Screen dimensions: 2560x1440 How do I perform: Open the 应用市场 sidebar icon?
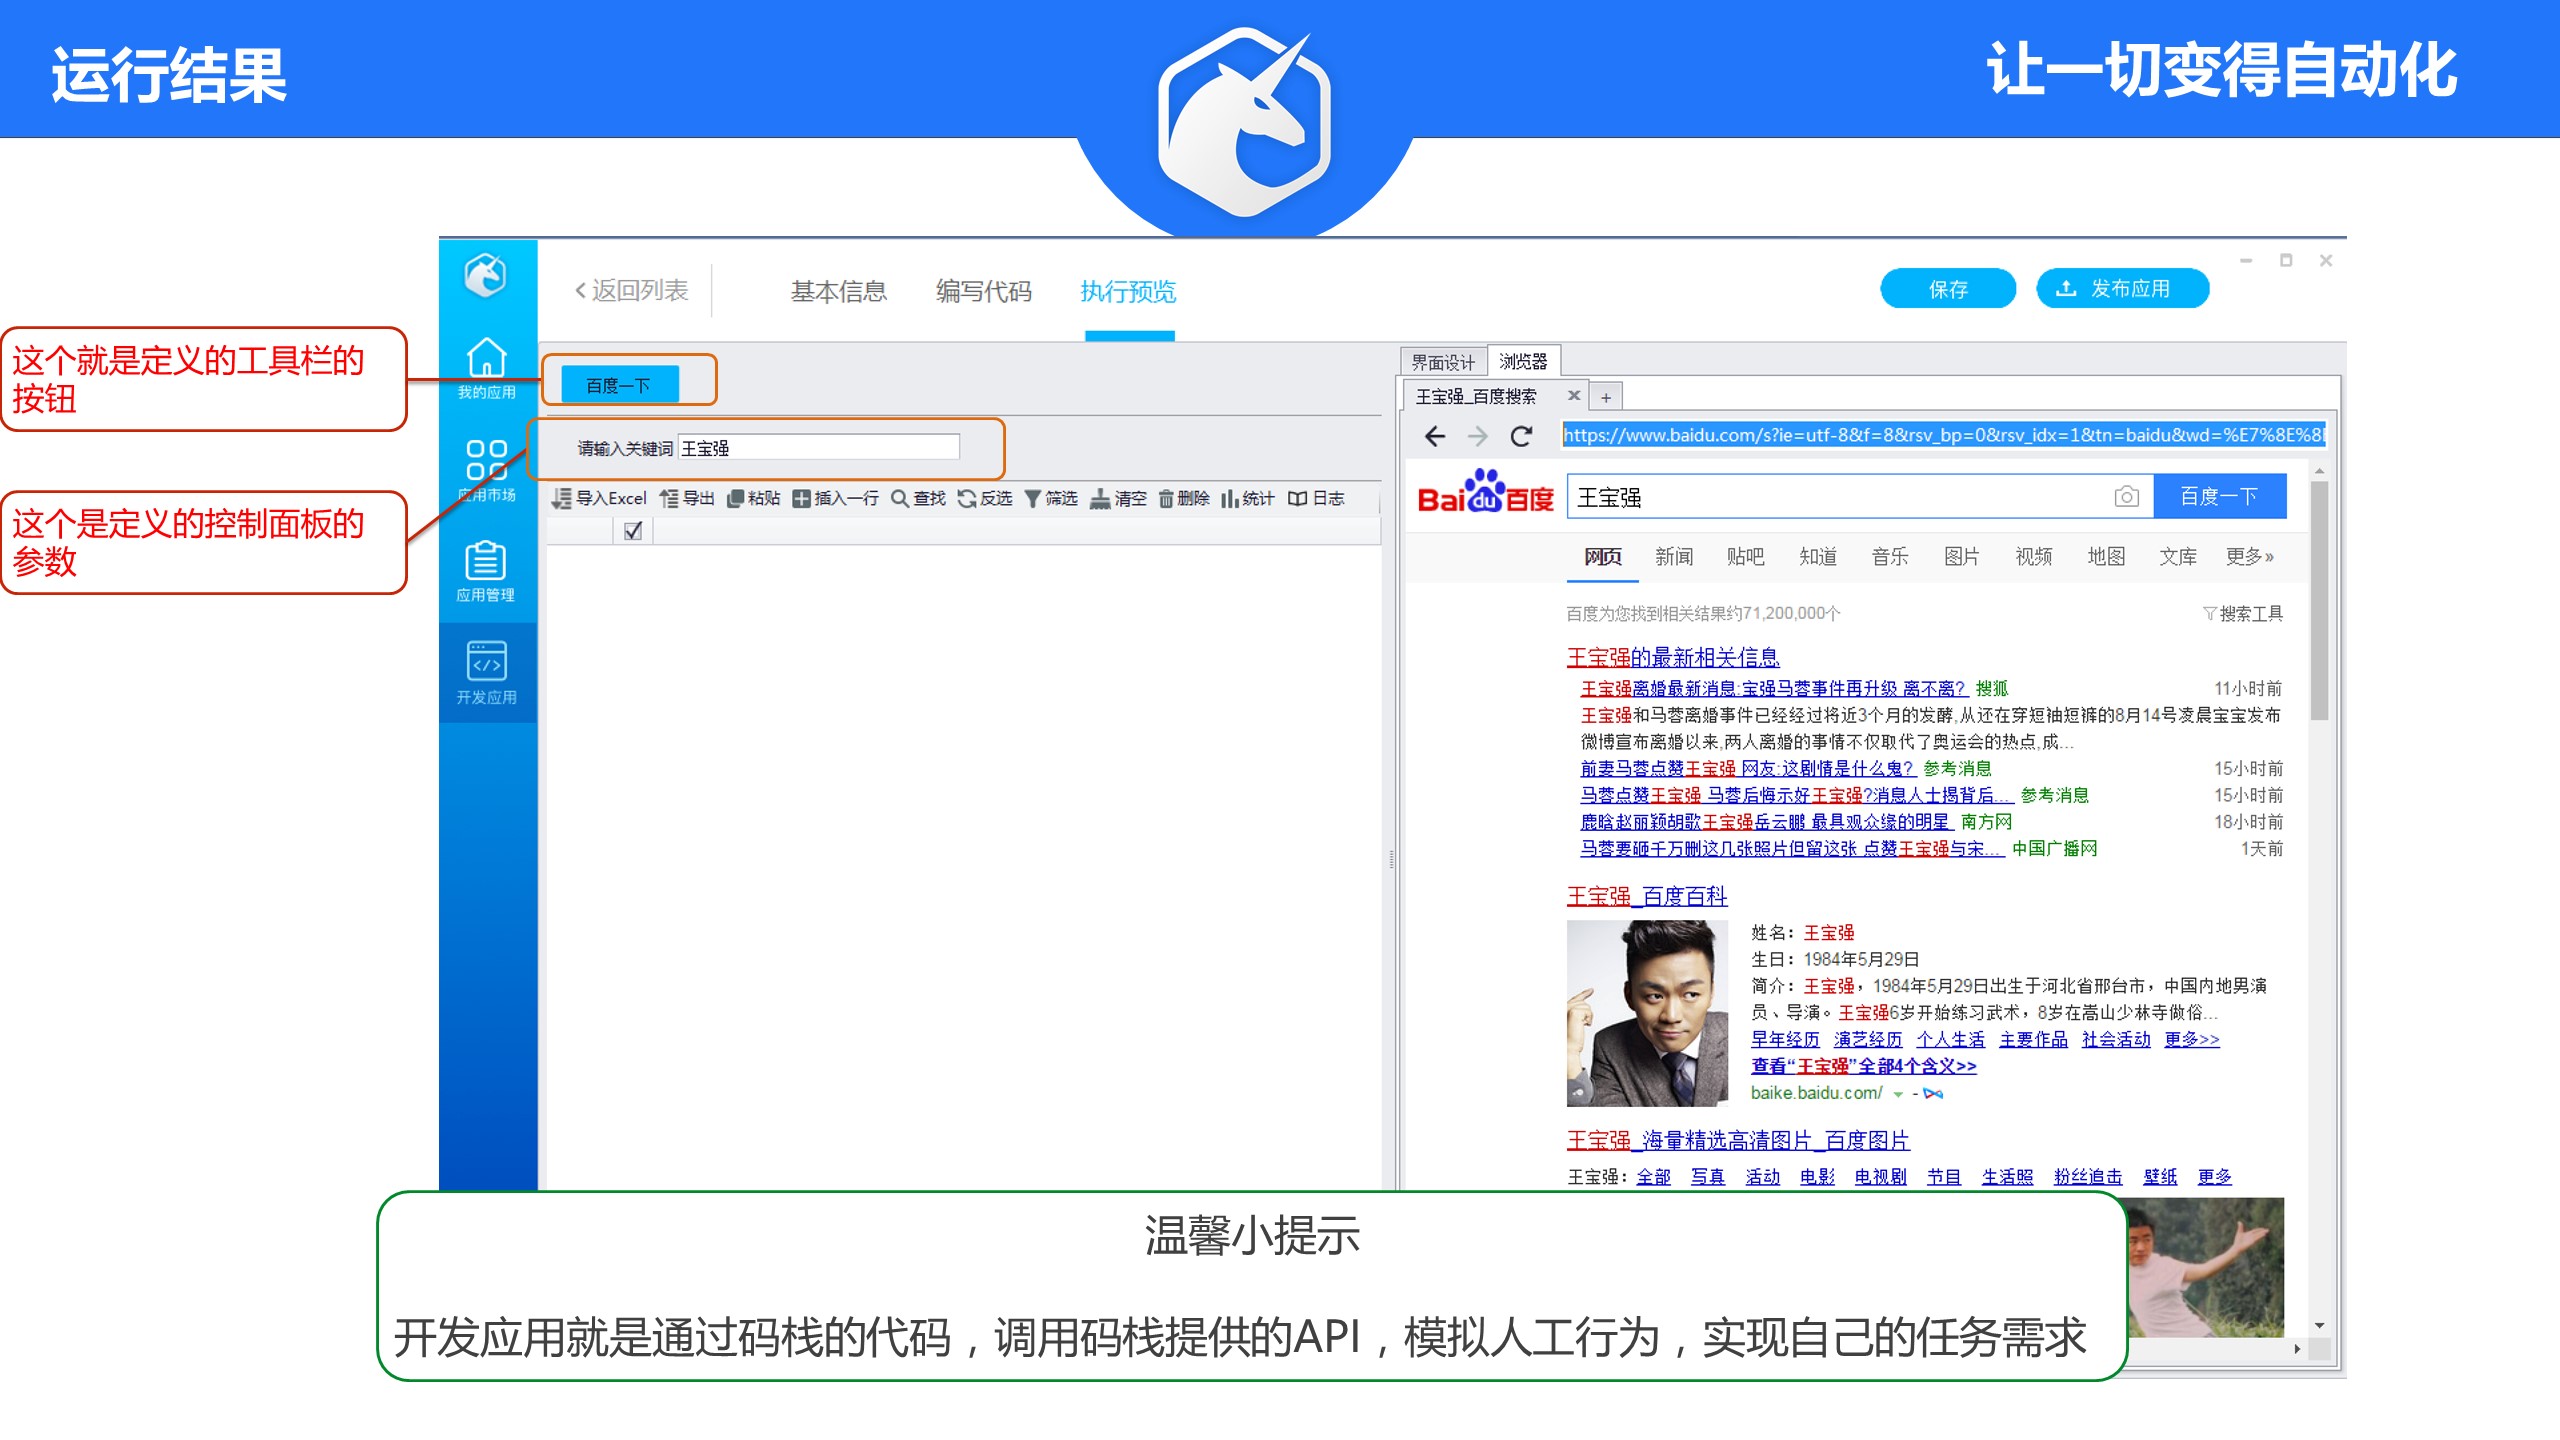486,461
